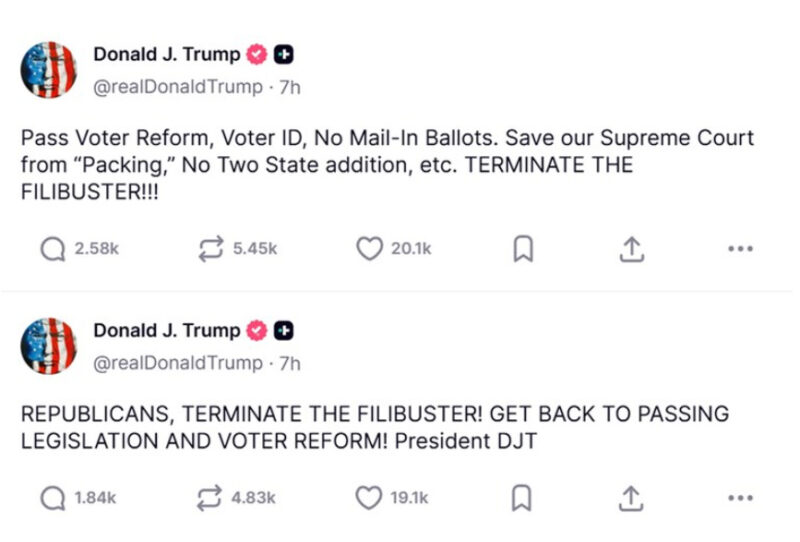This screenshot has height=542, width=800.
Task: Click the plus badge on second post
Action: 283,331
